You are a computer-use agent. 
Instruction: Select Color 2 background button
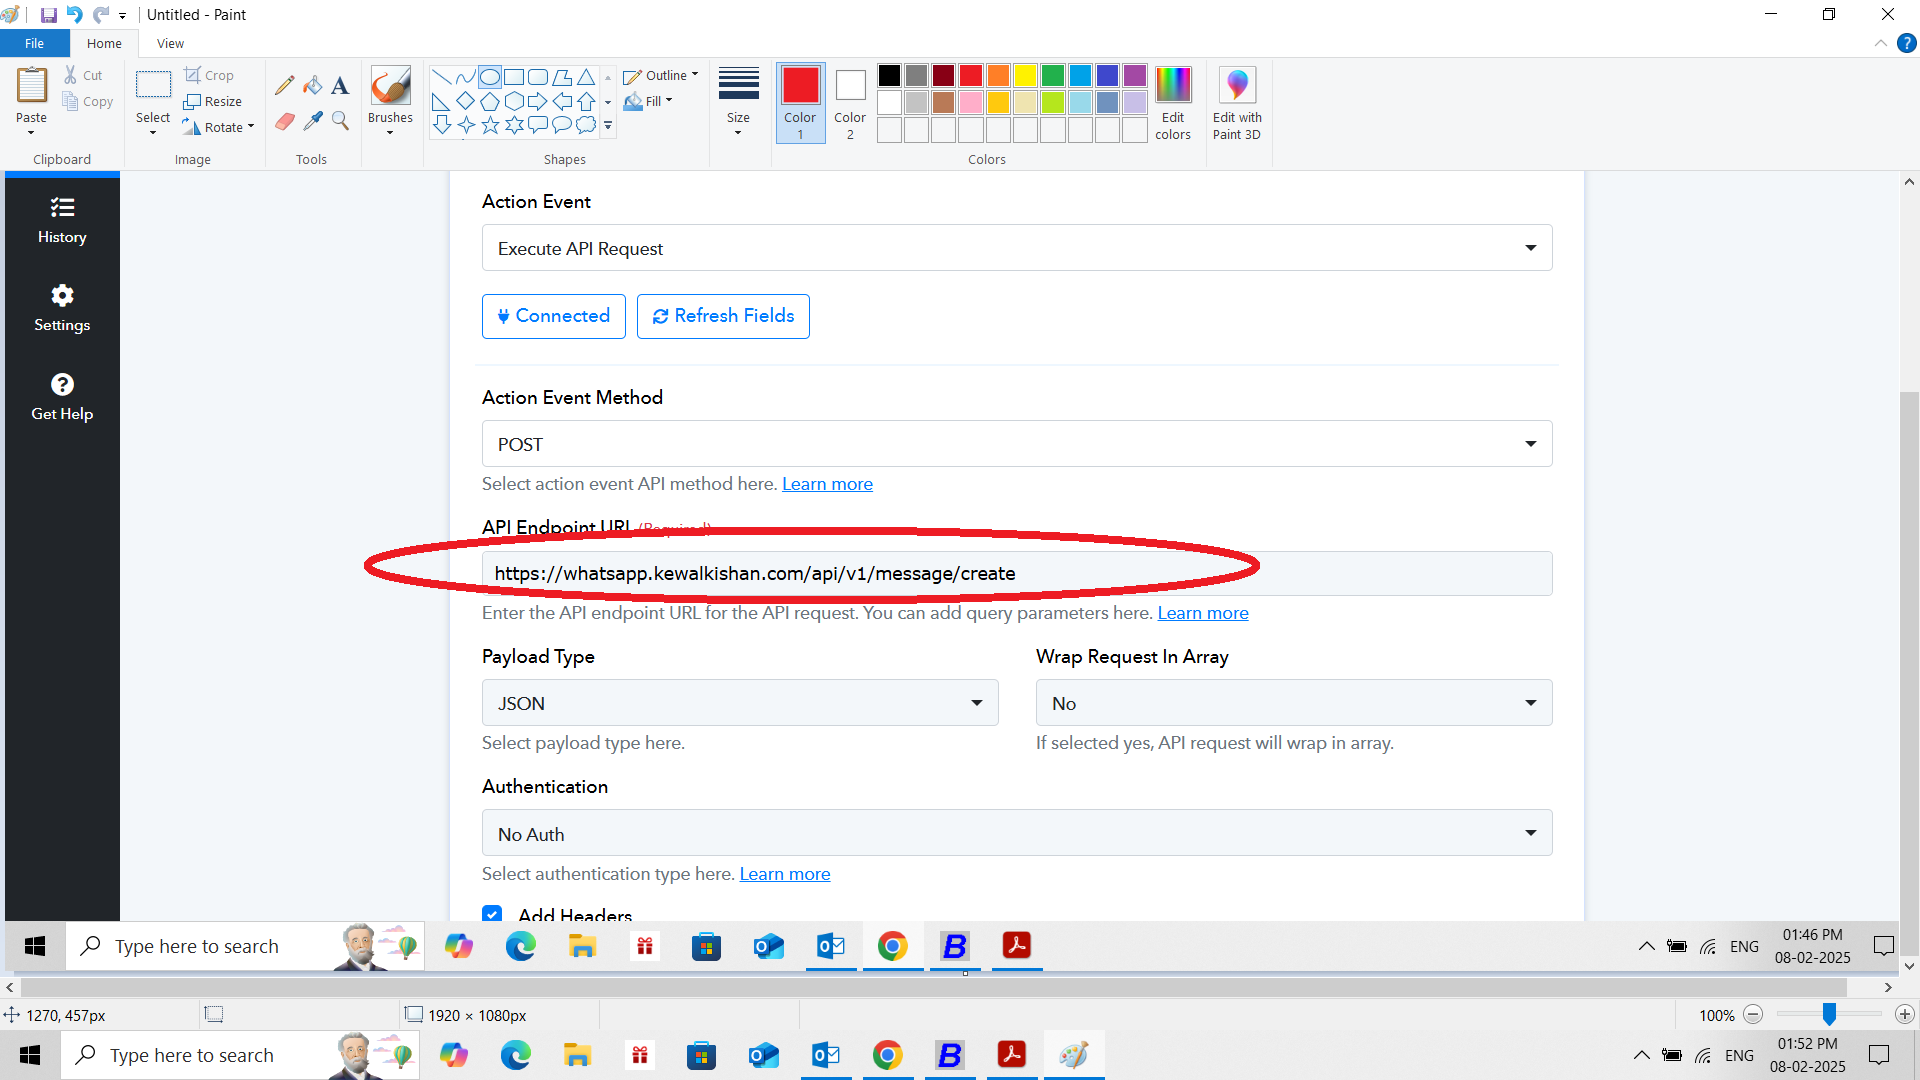click(x=850, y=102)
